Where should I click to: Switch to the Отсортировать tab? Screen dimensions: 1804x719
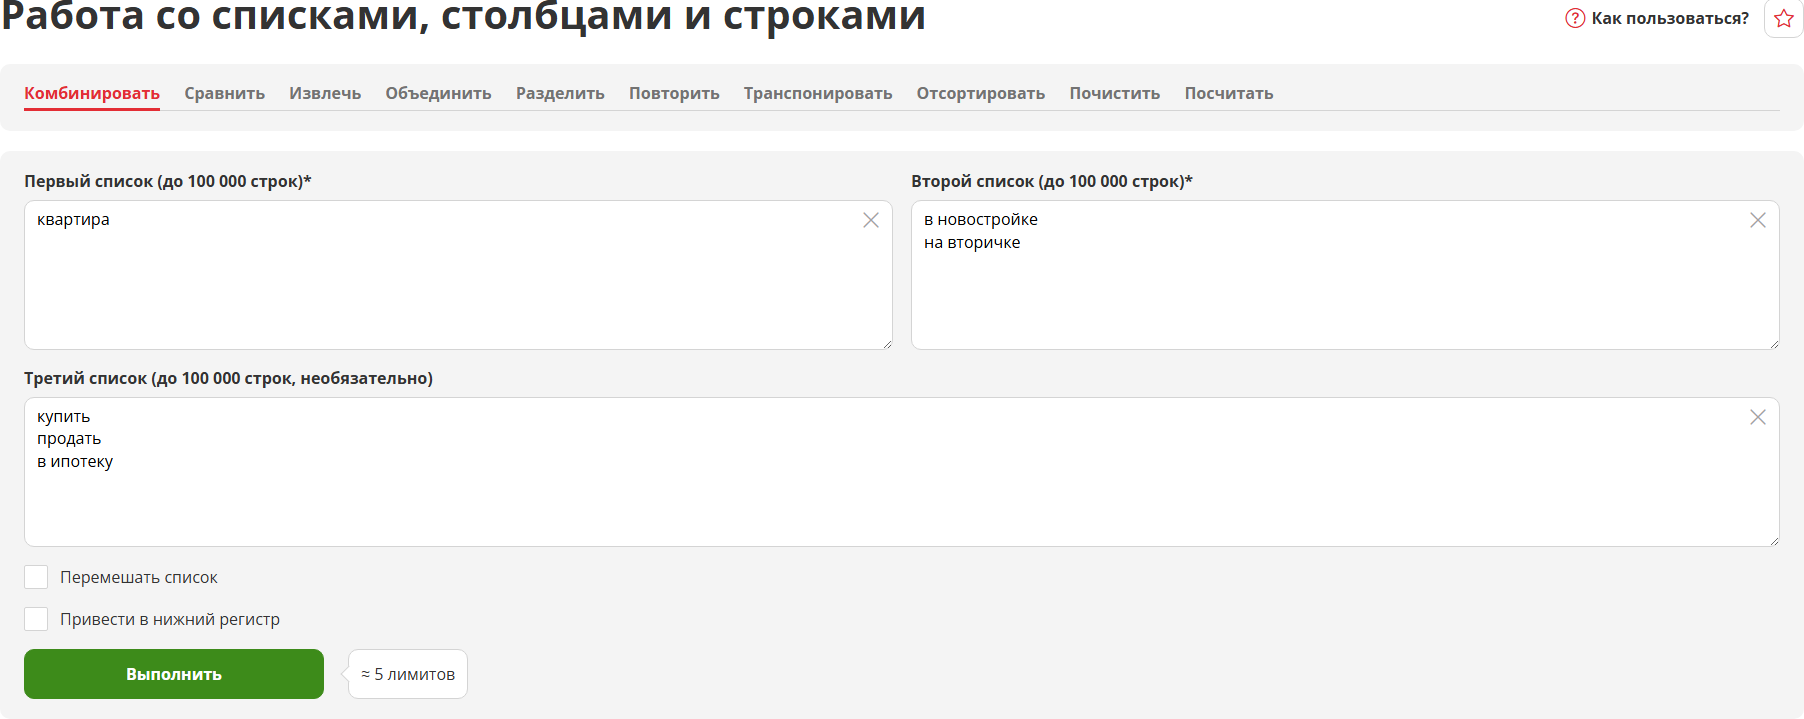point(980,93)
